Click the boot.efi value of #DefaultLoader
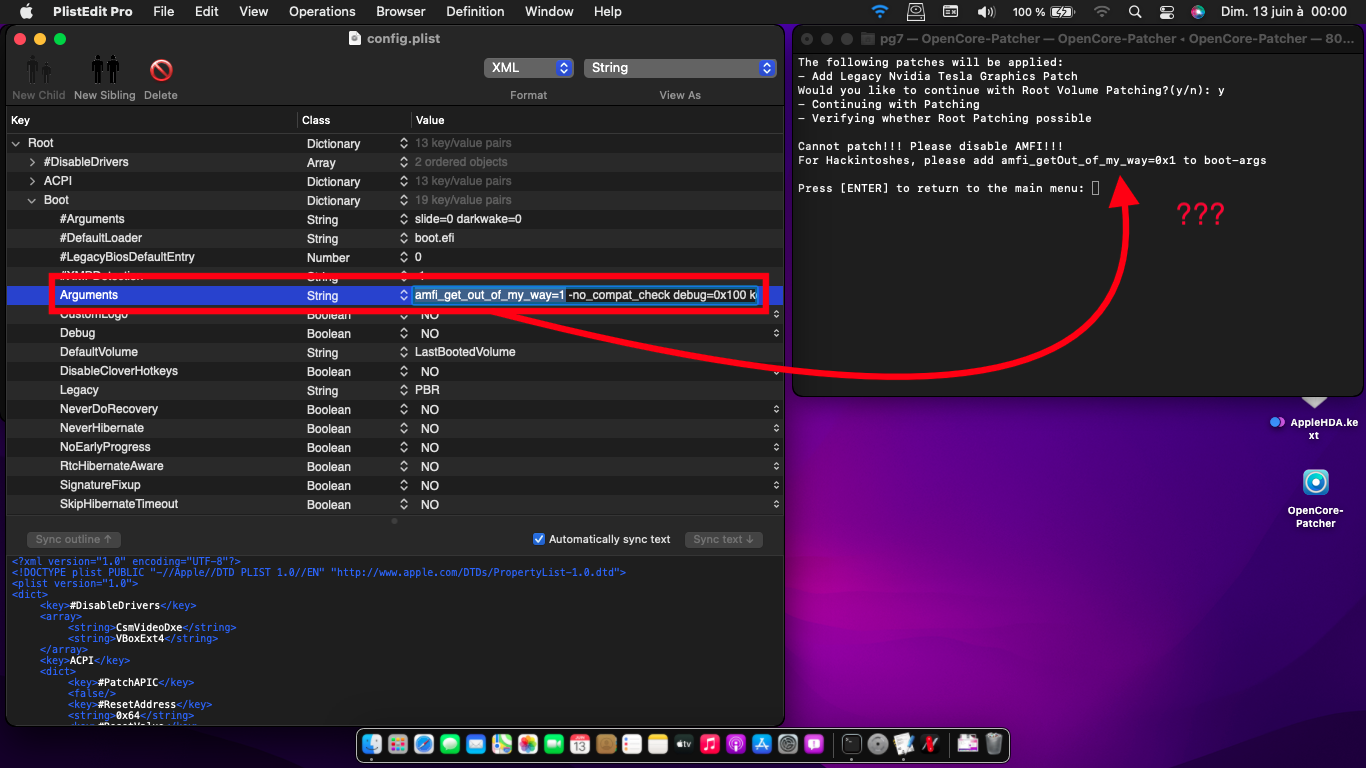The height and width of the screenshot is (768, 1366). 432,238
